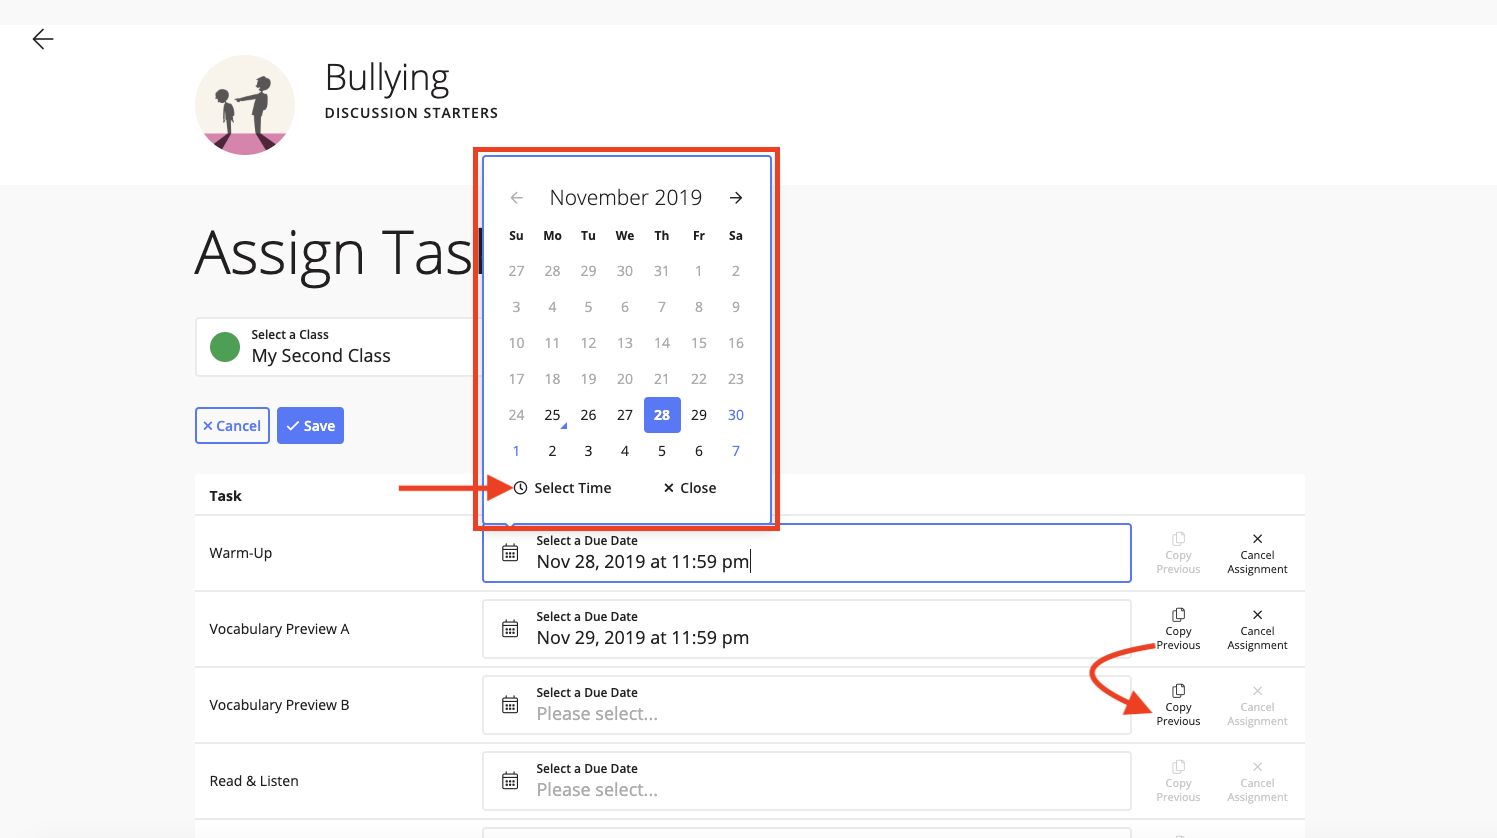
Task: Go to previous month in calendar
Action: click(517, 198)
